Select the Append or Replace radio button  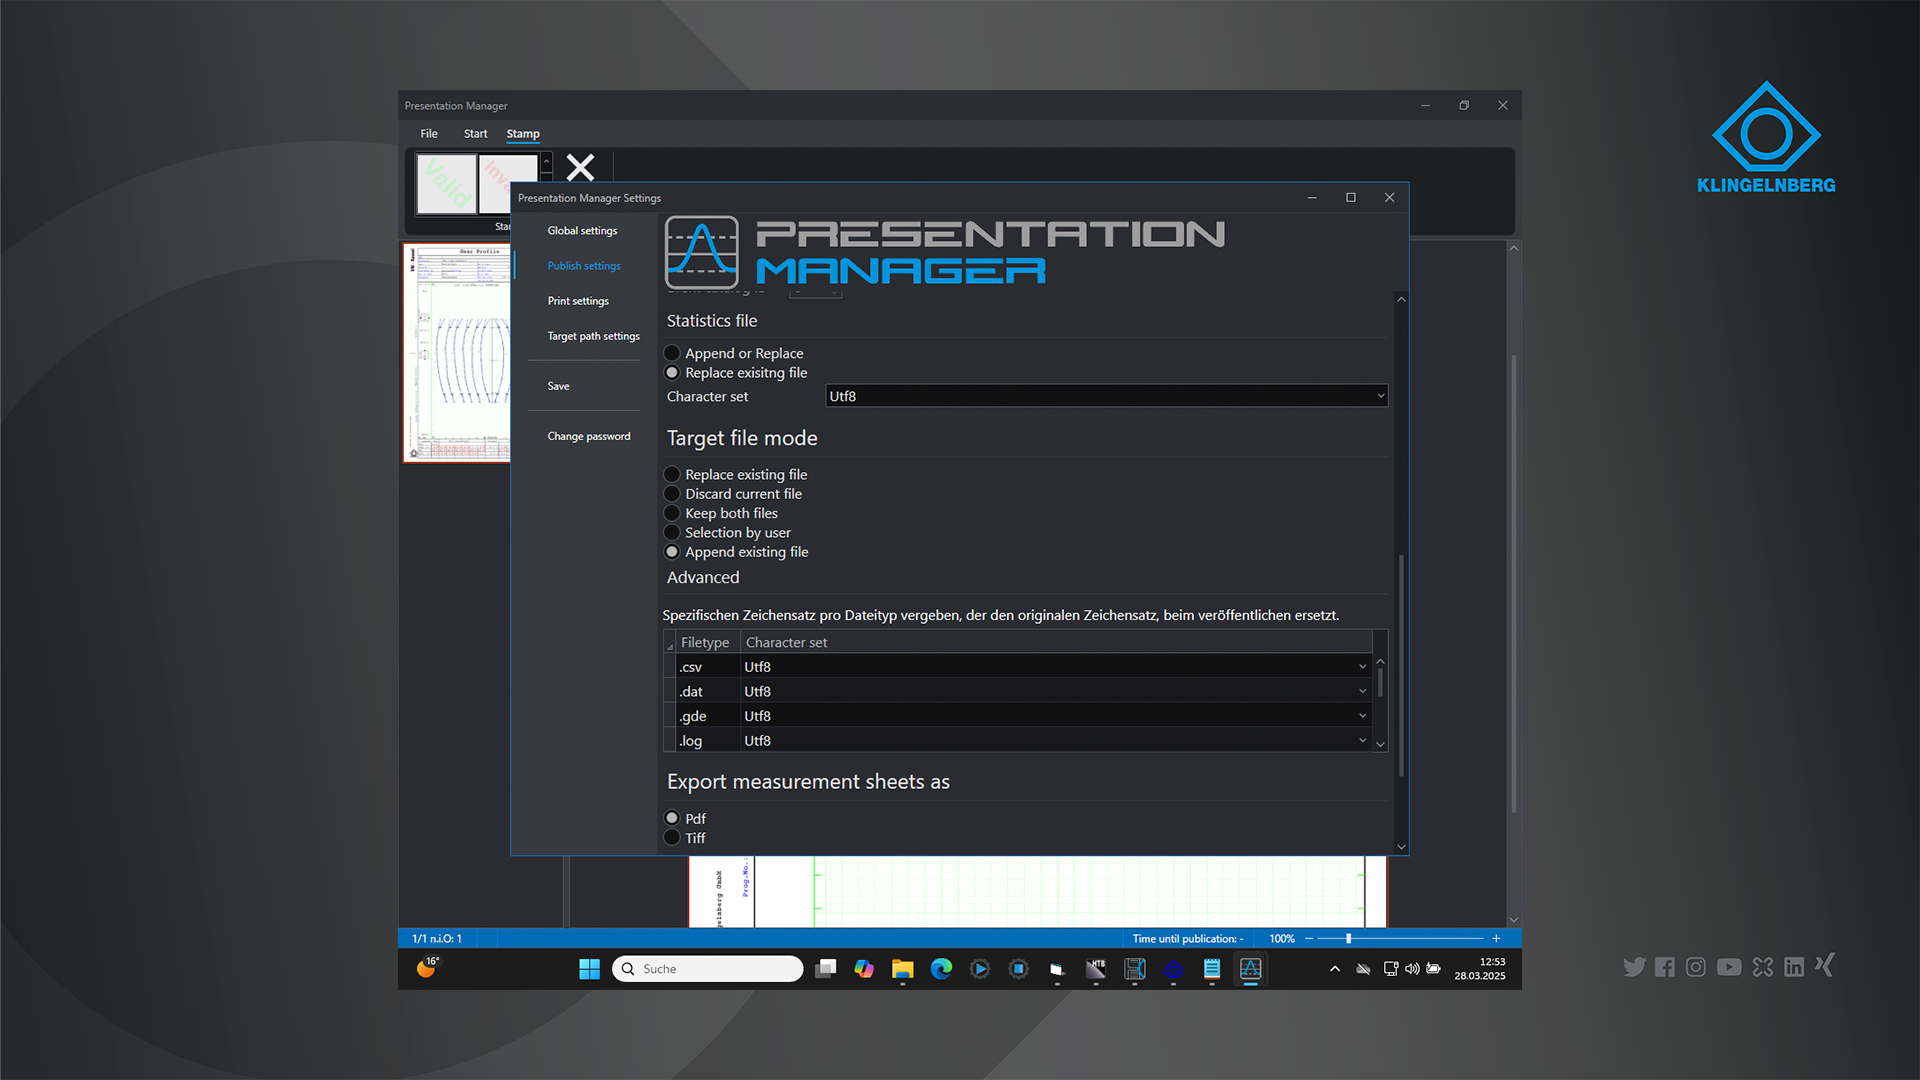click(x=672, y=353)
